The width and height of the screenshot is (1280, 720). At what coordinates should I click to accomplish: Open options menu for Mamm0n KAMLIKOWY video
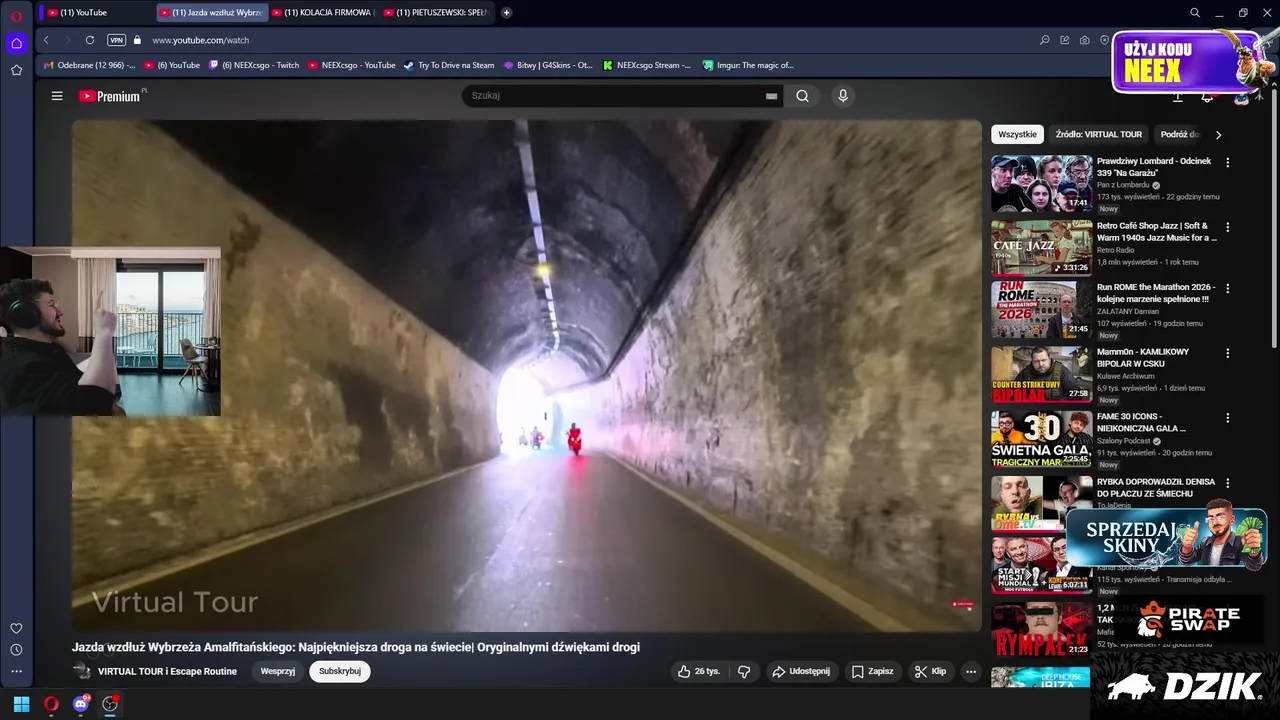(x=1228, y=353)
